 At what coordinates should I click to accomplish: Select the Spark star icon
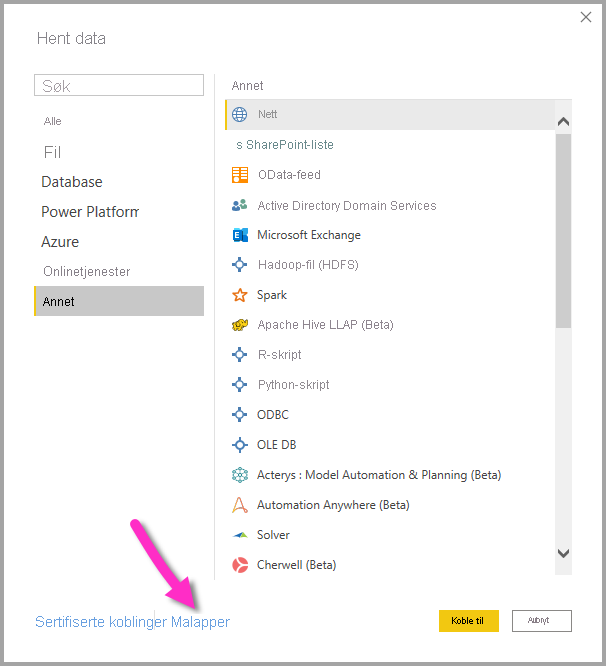point(240,295)
